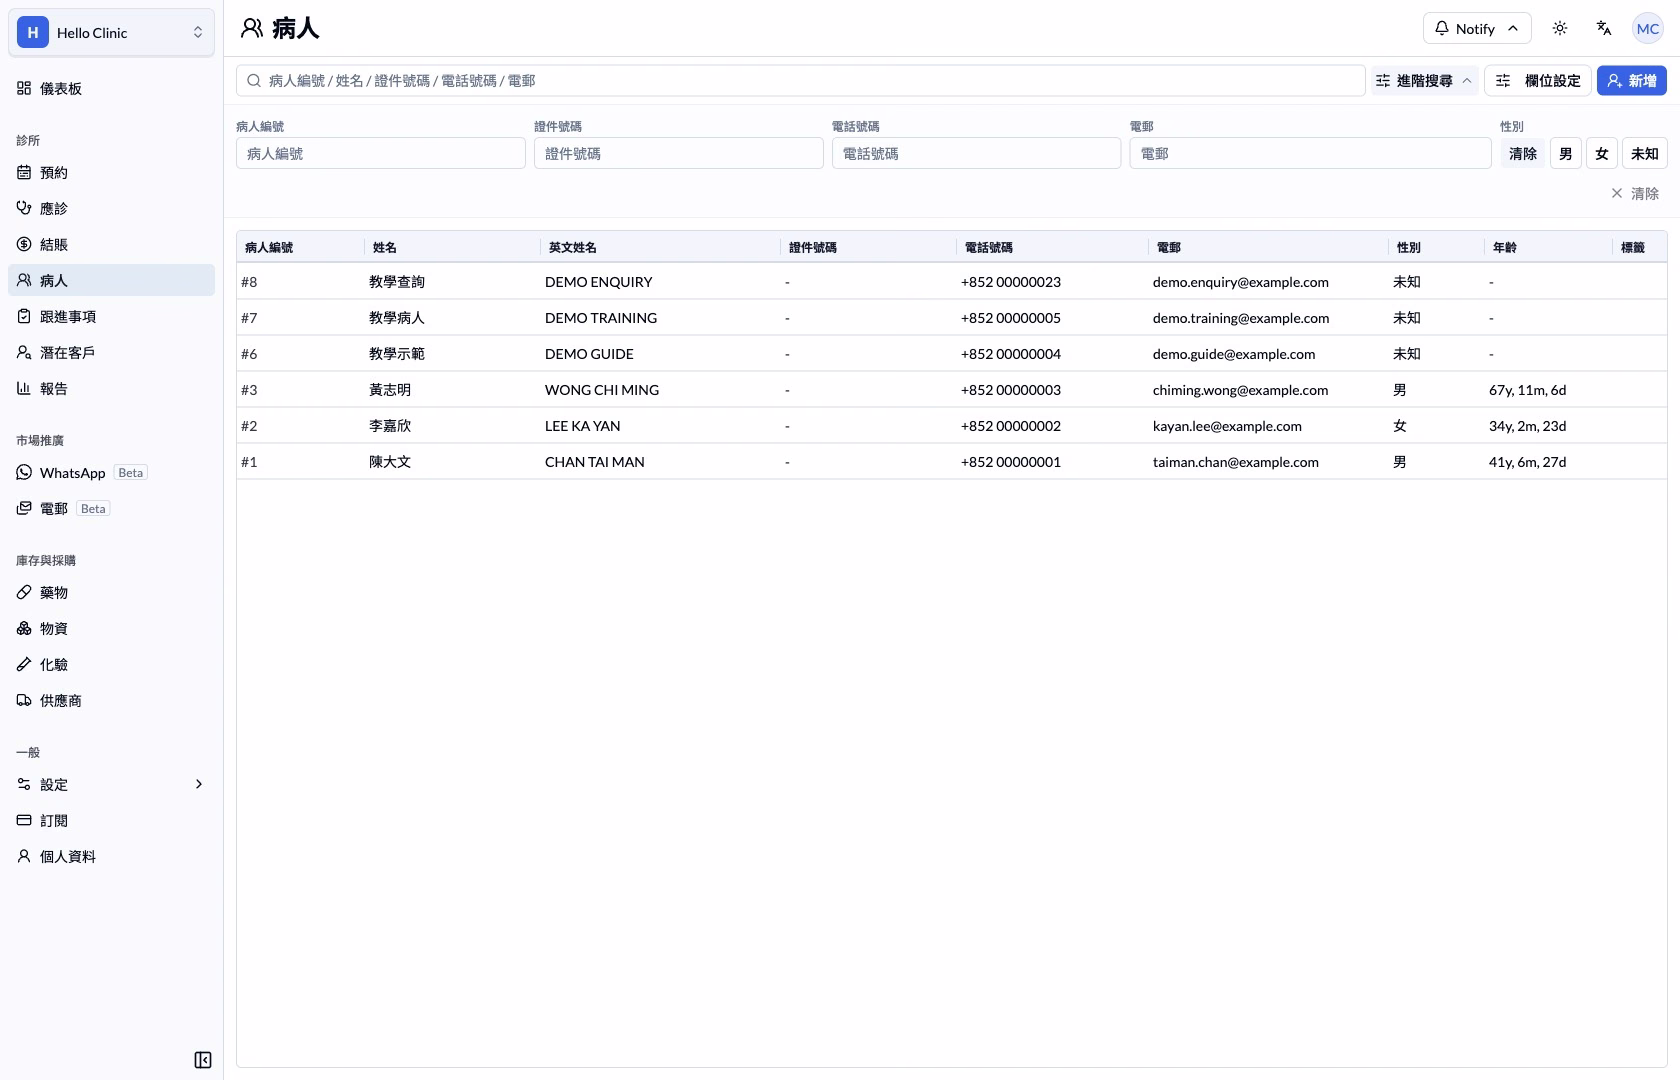Collapse the 進階搜尋 advanced search panel

tap(1423, 80)
